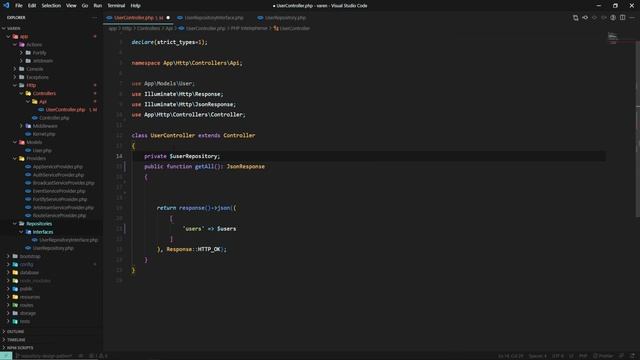
Task: Open Explorer panel more actions ellipsis
Action: click(x=95, y=18)
